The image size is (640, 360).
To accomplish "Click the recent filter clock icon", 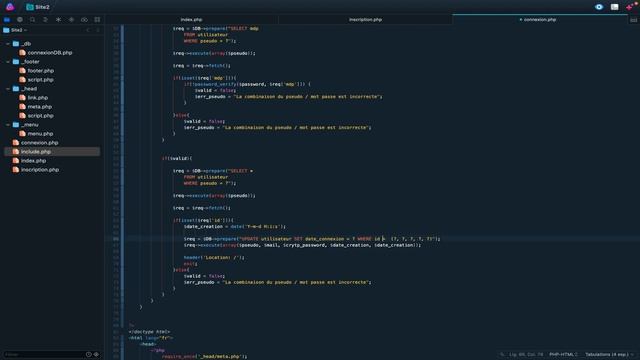I will [89, 354].
